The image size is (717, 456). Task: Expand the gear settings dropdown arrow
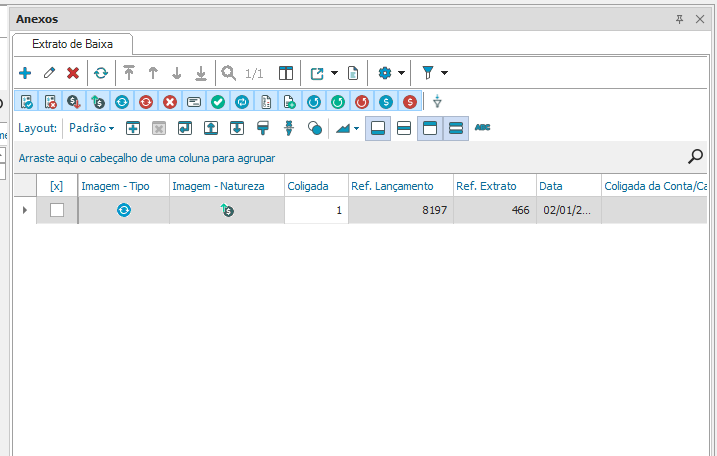[x=402, y=73]
